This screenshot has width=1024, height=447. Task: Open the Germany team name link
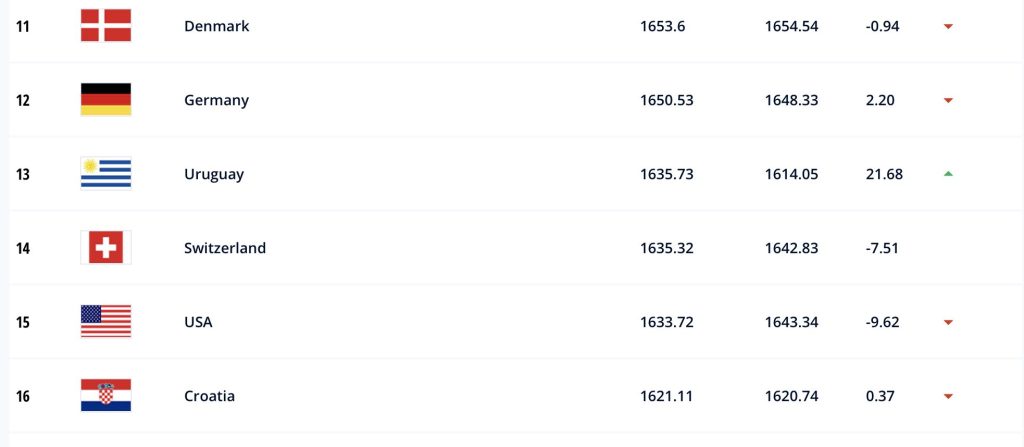217,100
